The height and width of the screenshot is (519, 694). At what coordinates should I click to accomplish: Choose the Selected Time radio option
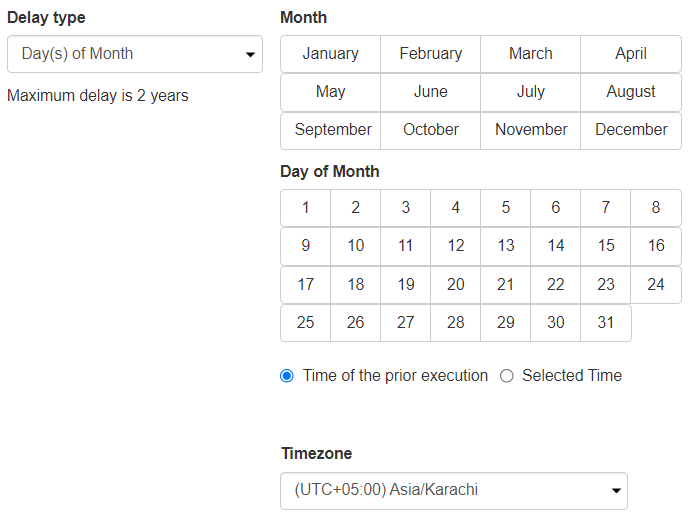pos(507,376)
